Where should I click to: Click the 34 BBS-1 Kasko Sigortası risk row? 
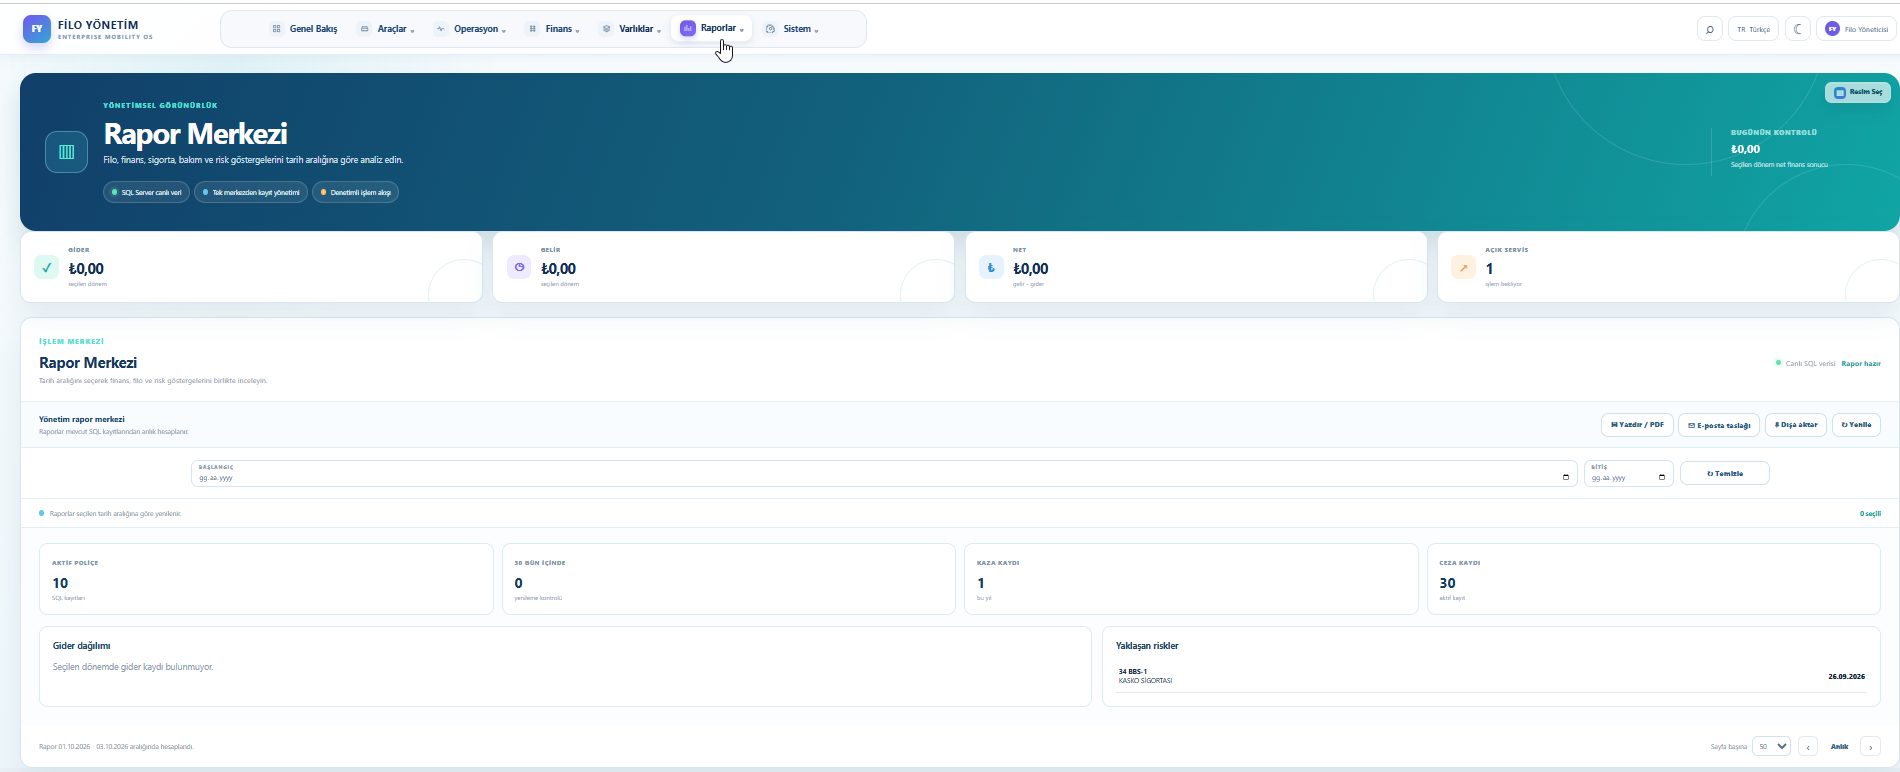tap(1491, 676)
